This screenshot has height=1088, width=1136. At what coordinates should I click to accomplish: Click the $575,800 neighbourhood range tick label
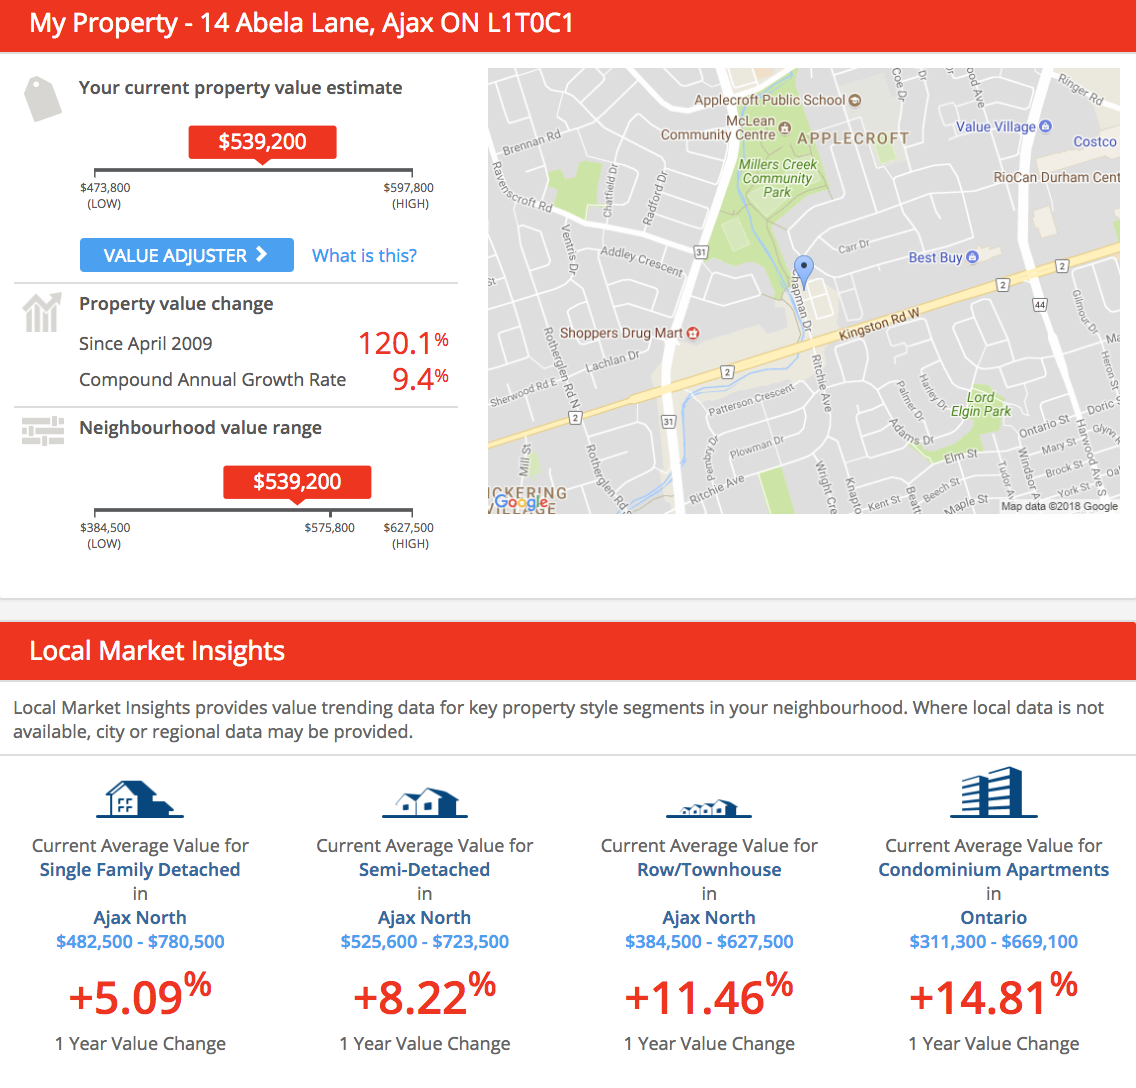click(x=330, y=528)
